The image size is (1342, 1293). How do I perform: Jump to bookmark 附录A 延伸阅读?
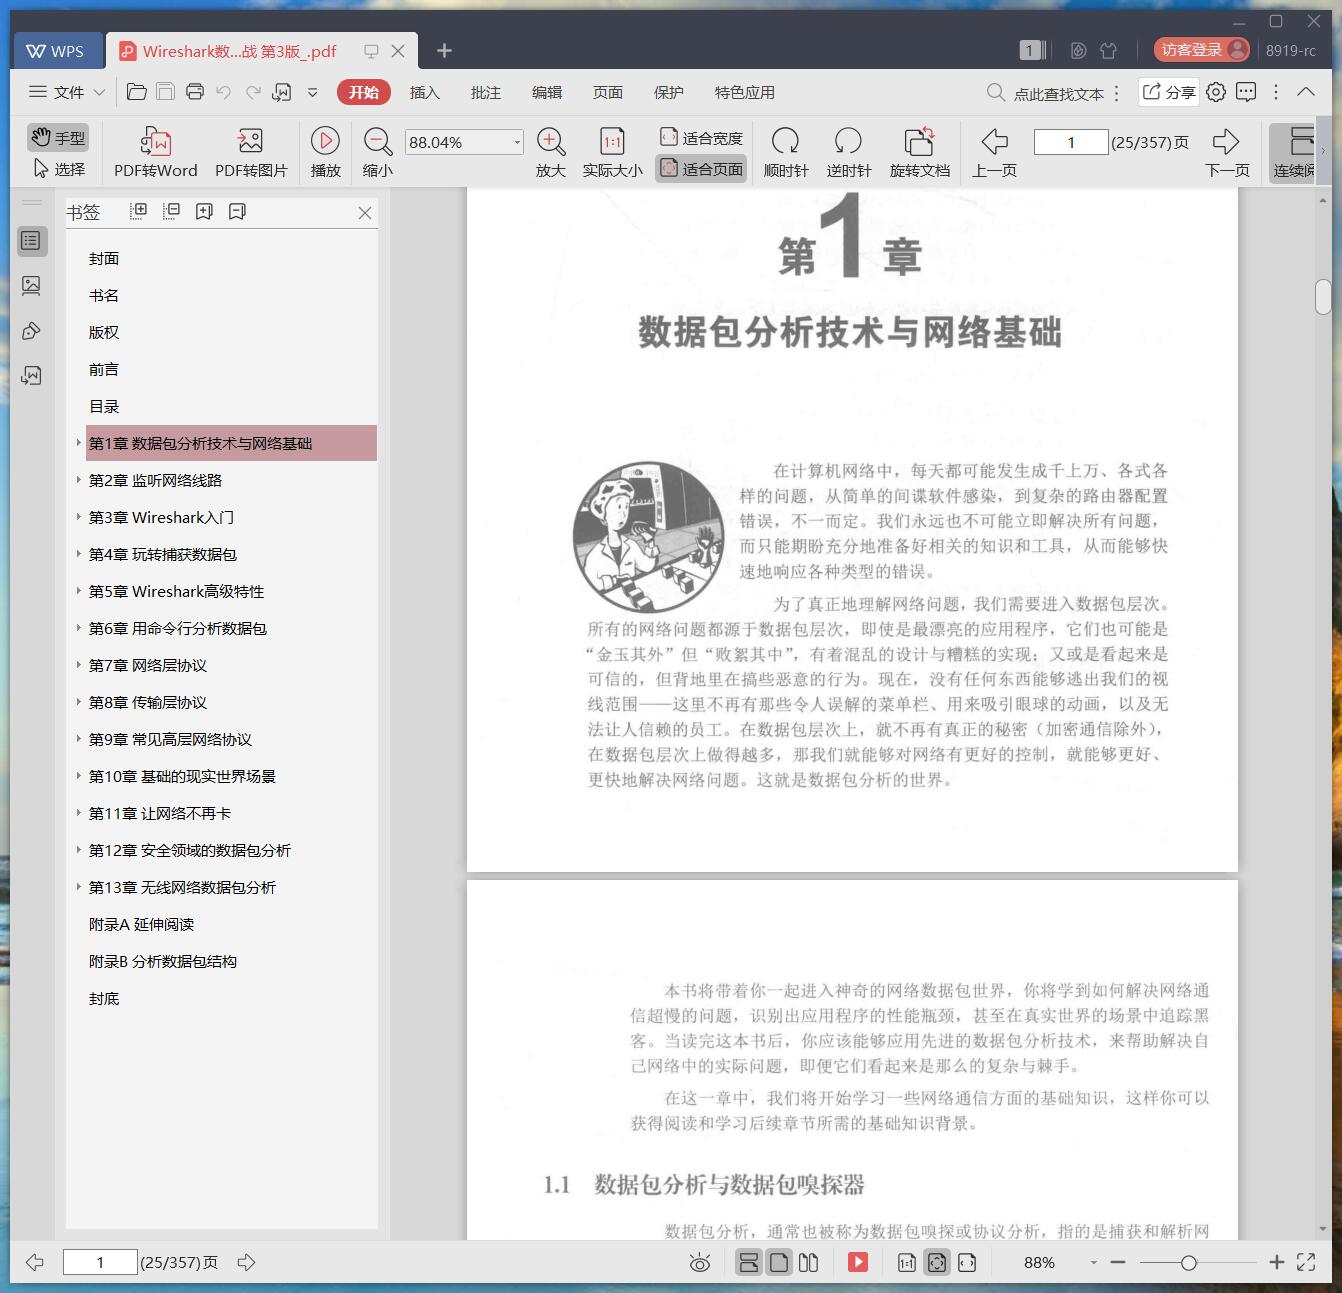141,924
